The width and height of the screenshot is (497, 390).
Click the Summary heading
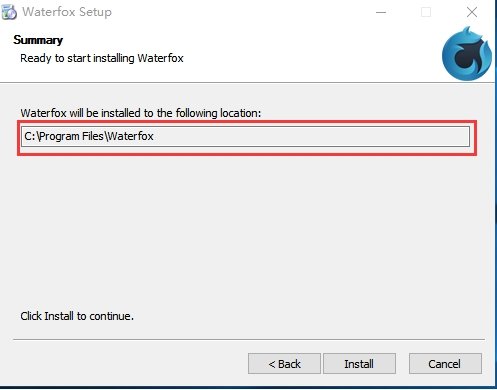[x=38, y=40]
